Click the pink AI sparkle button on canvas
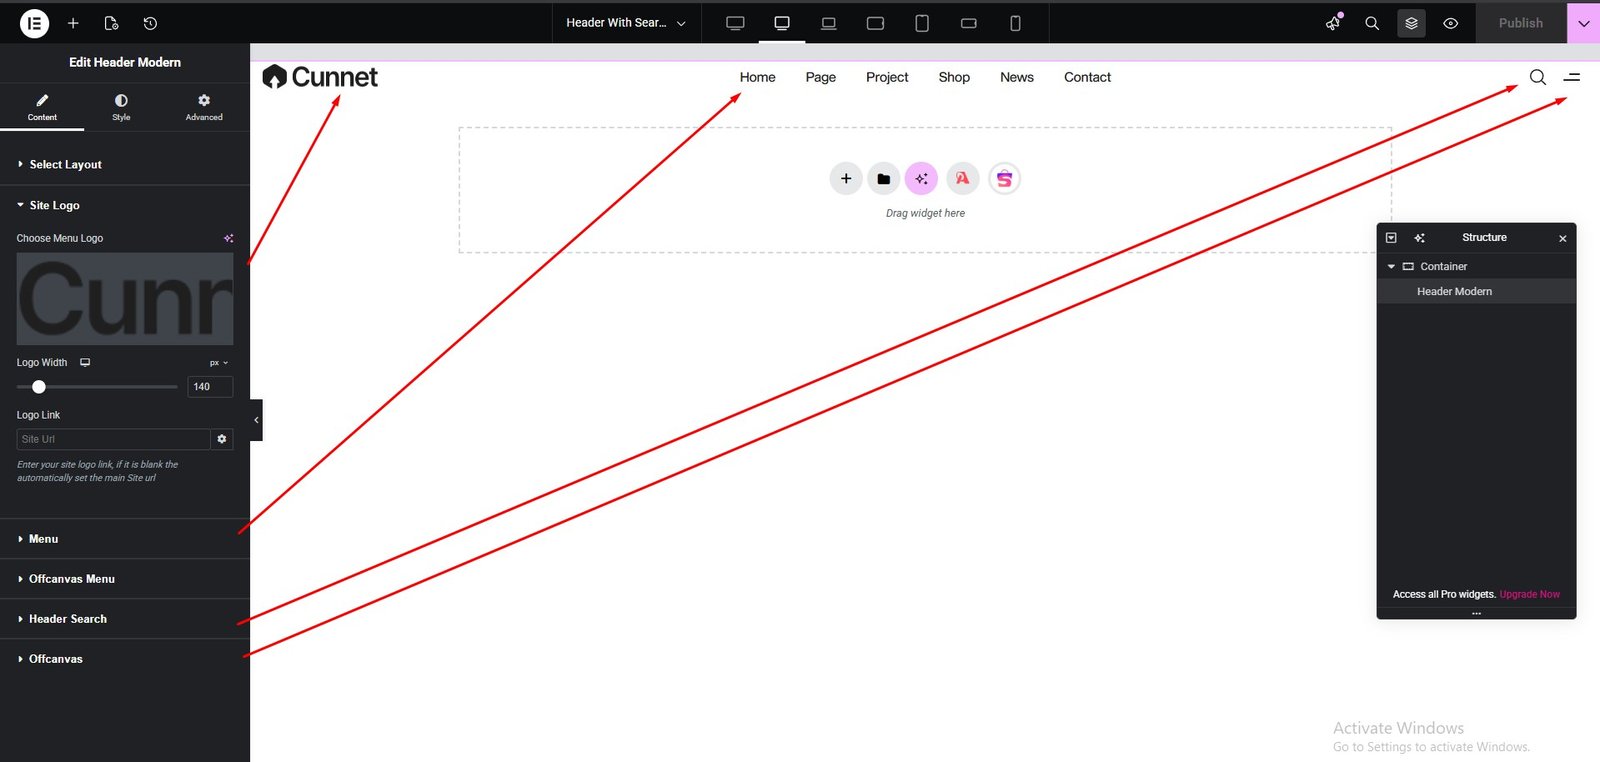 point(921,179)
